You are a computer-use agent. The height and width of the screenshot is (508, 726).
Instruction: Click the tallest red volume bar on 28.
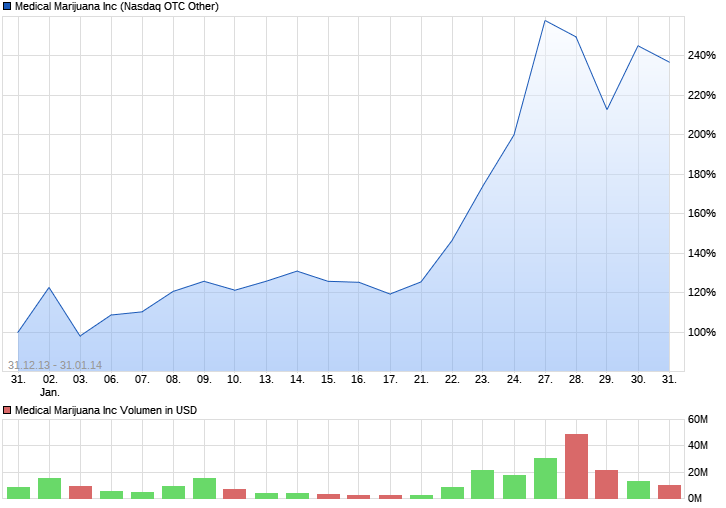coord(576,466)
